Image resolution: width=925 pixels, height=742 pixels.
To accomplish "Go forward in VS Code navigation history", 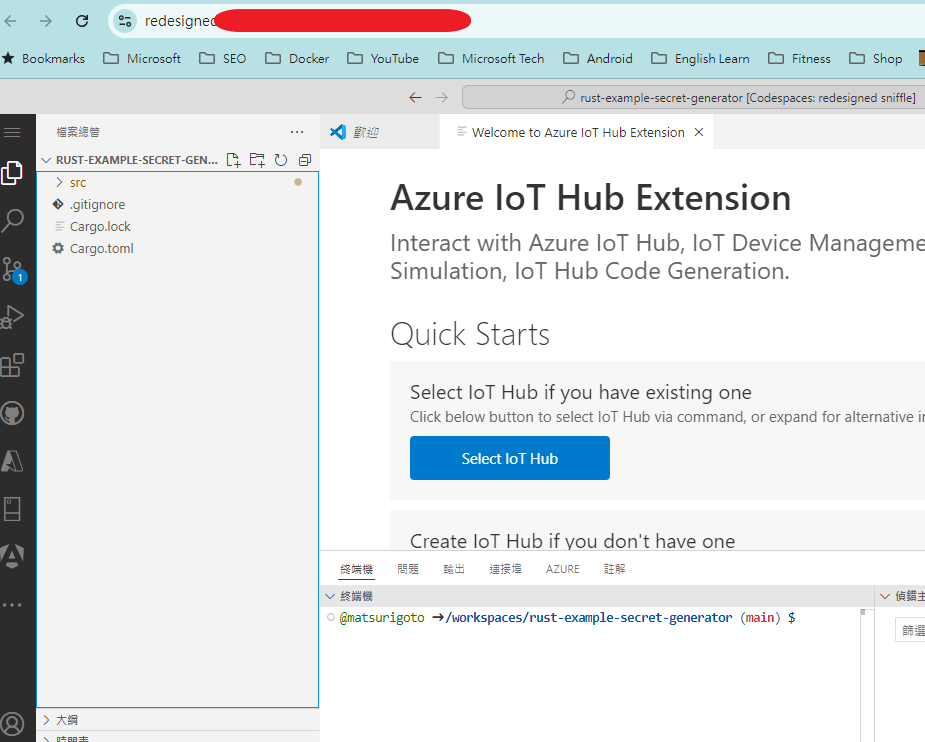I will point(441,97).
